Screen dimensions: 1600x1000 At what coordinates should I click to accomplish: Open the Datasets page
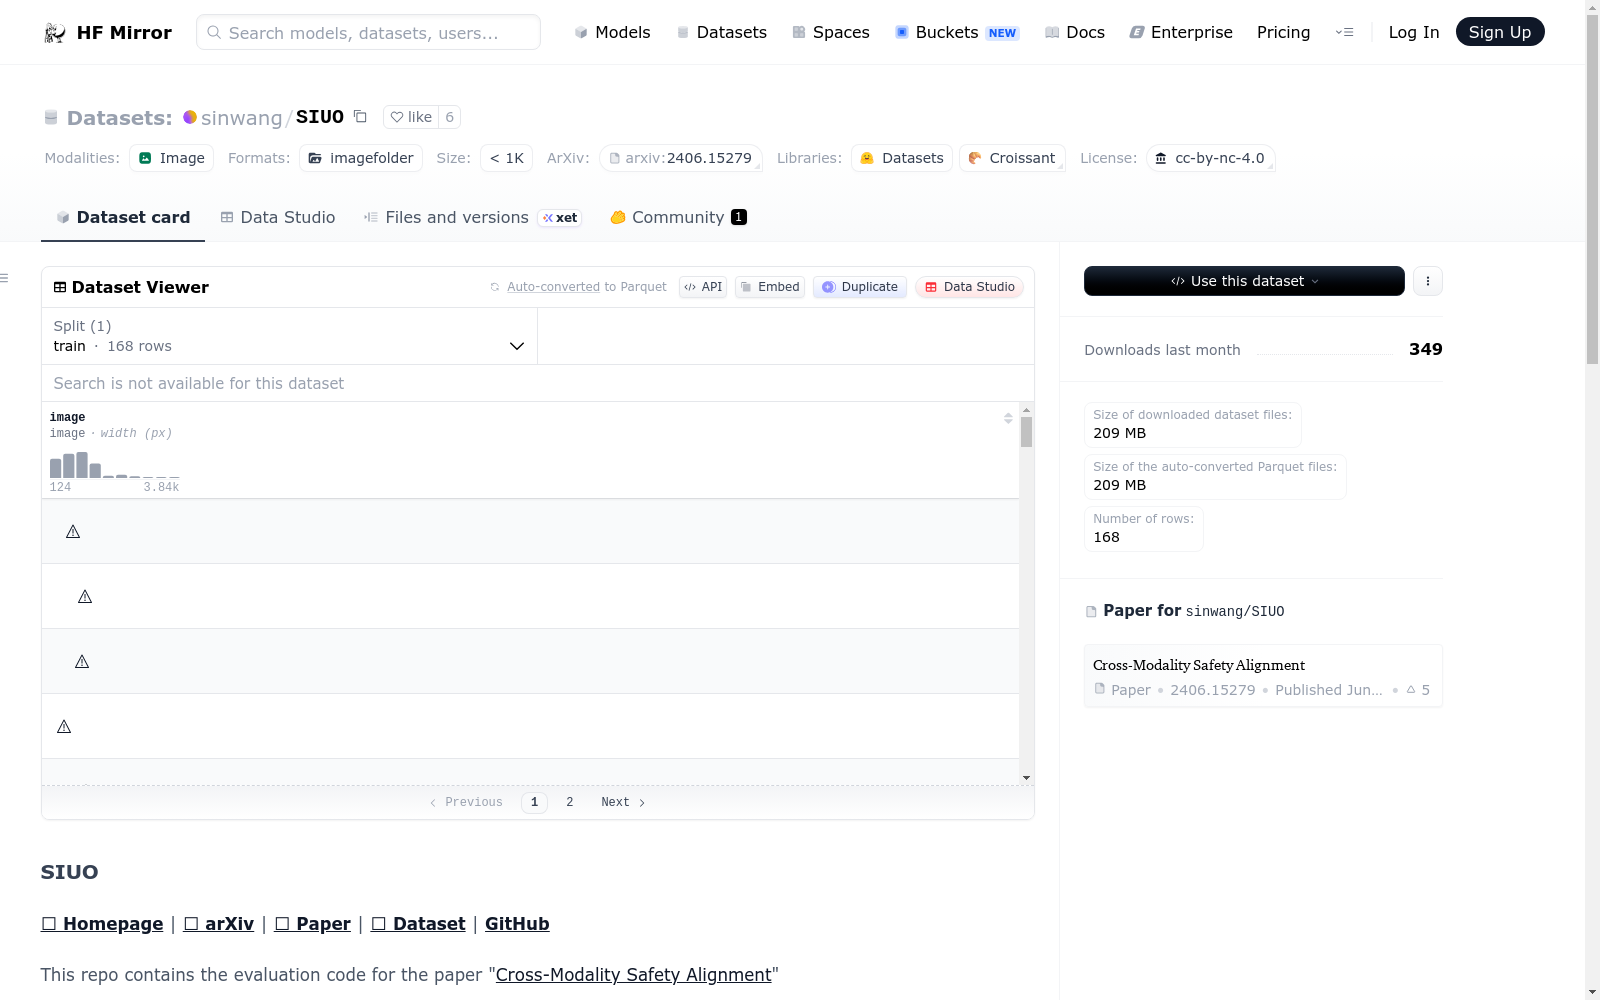point(721,32)
